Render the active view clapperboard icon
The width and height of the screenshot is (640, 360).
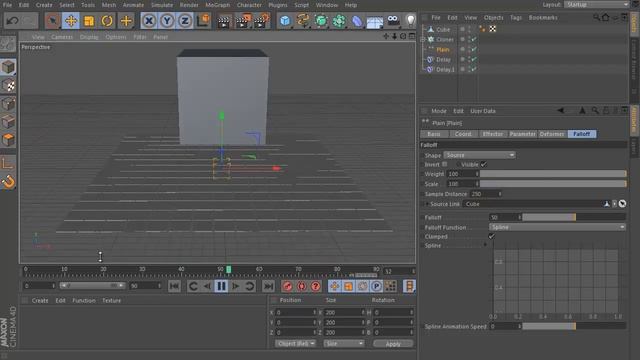(x=223, y=21)
